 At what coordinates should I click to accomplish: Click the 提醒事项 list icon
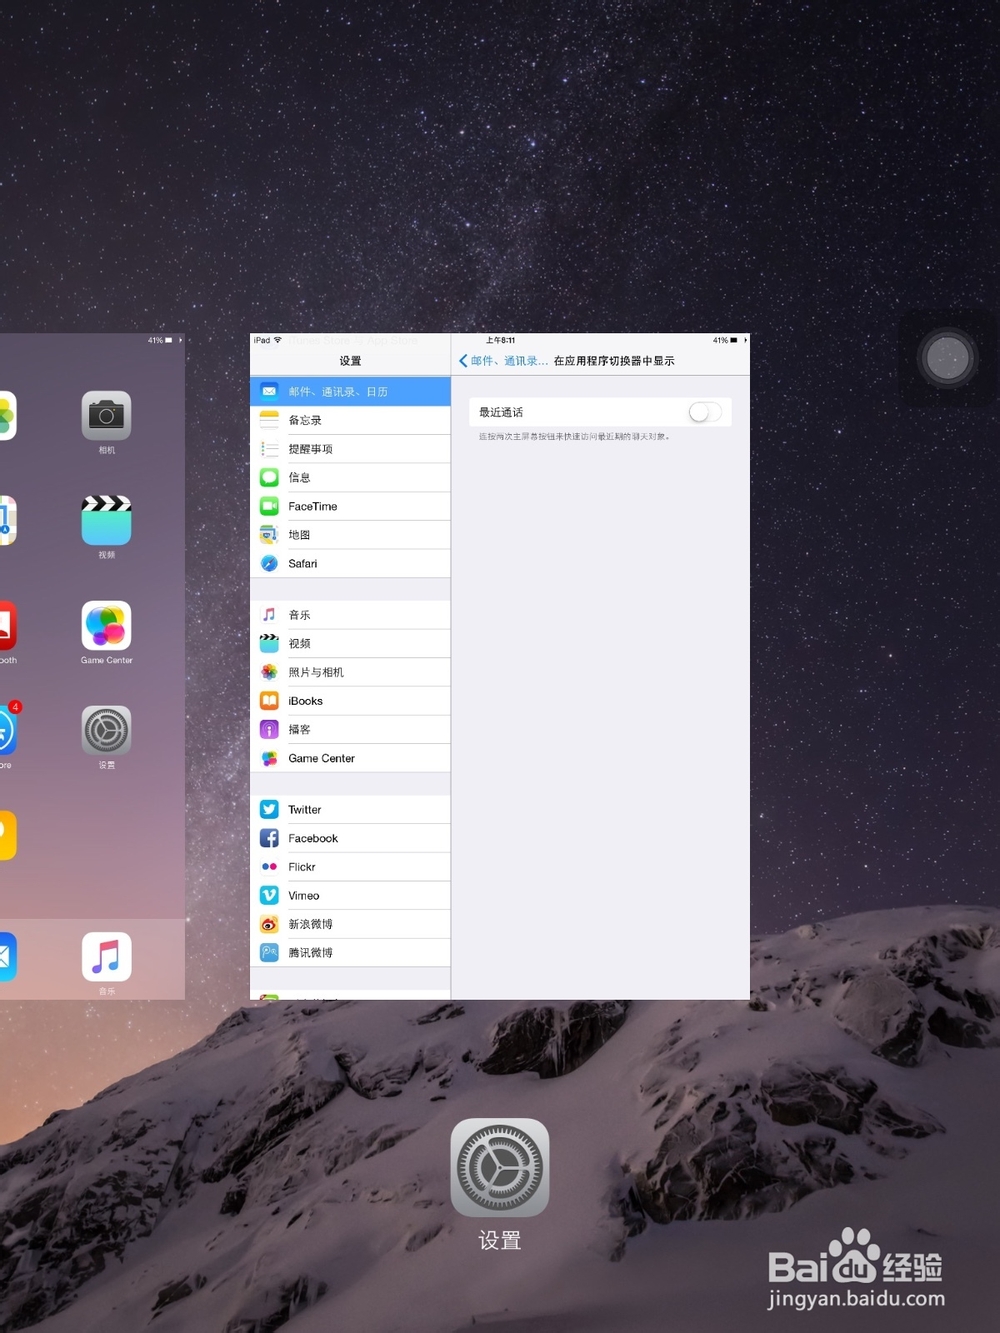pyautogui.click(x=269, y=449)
